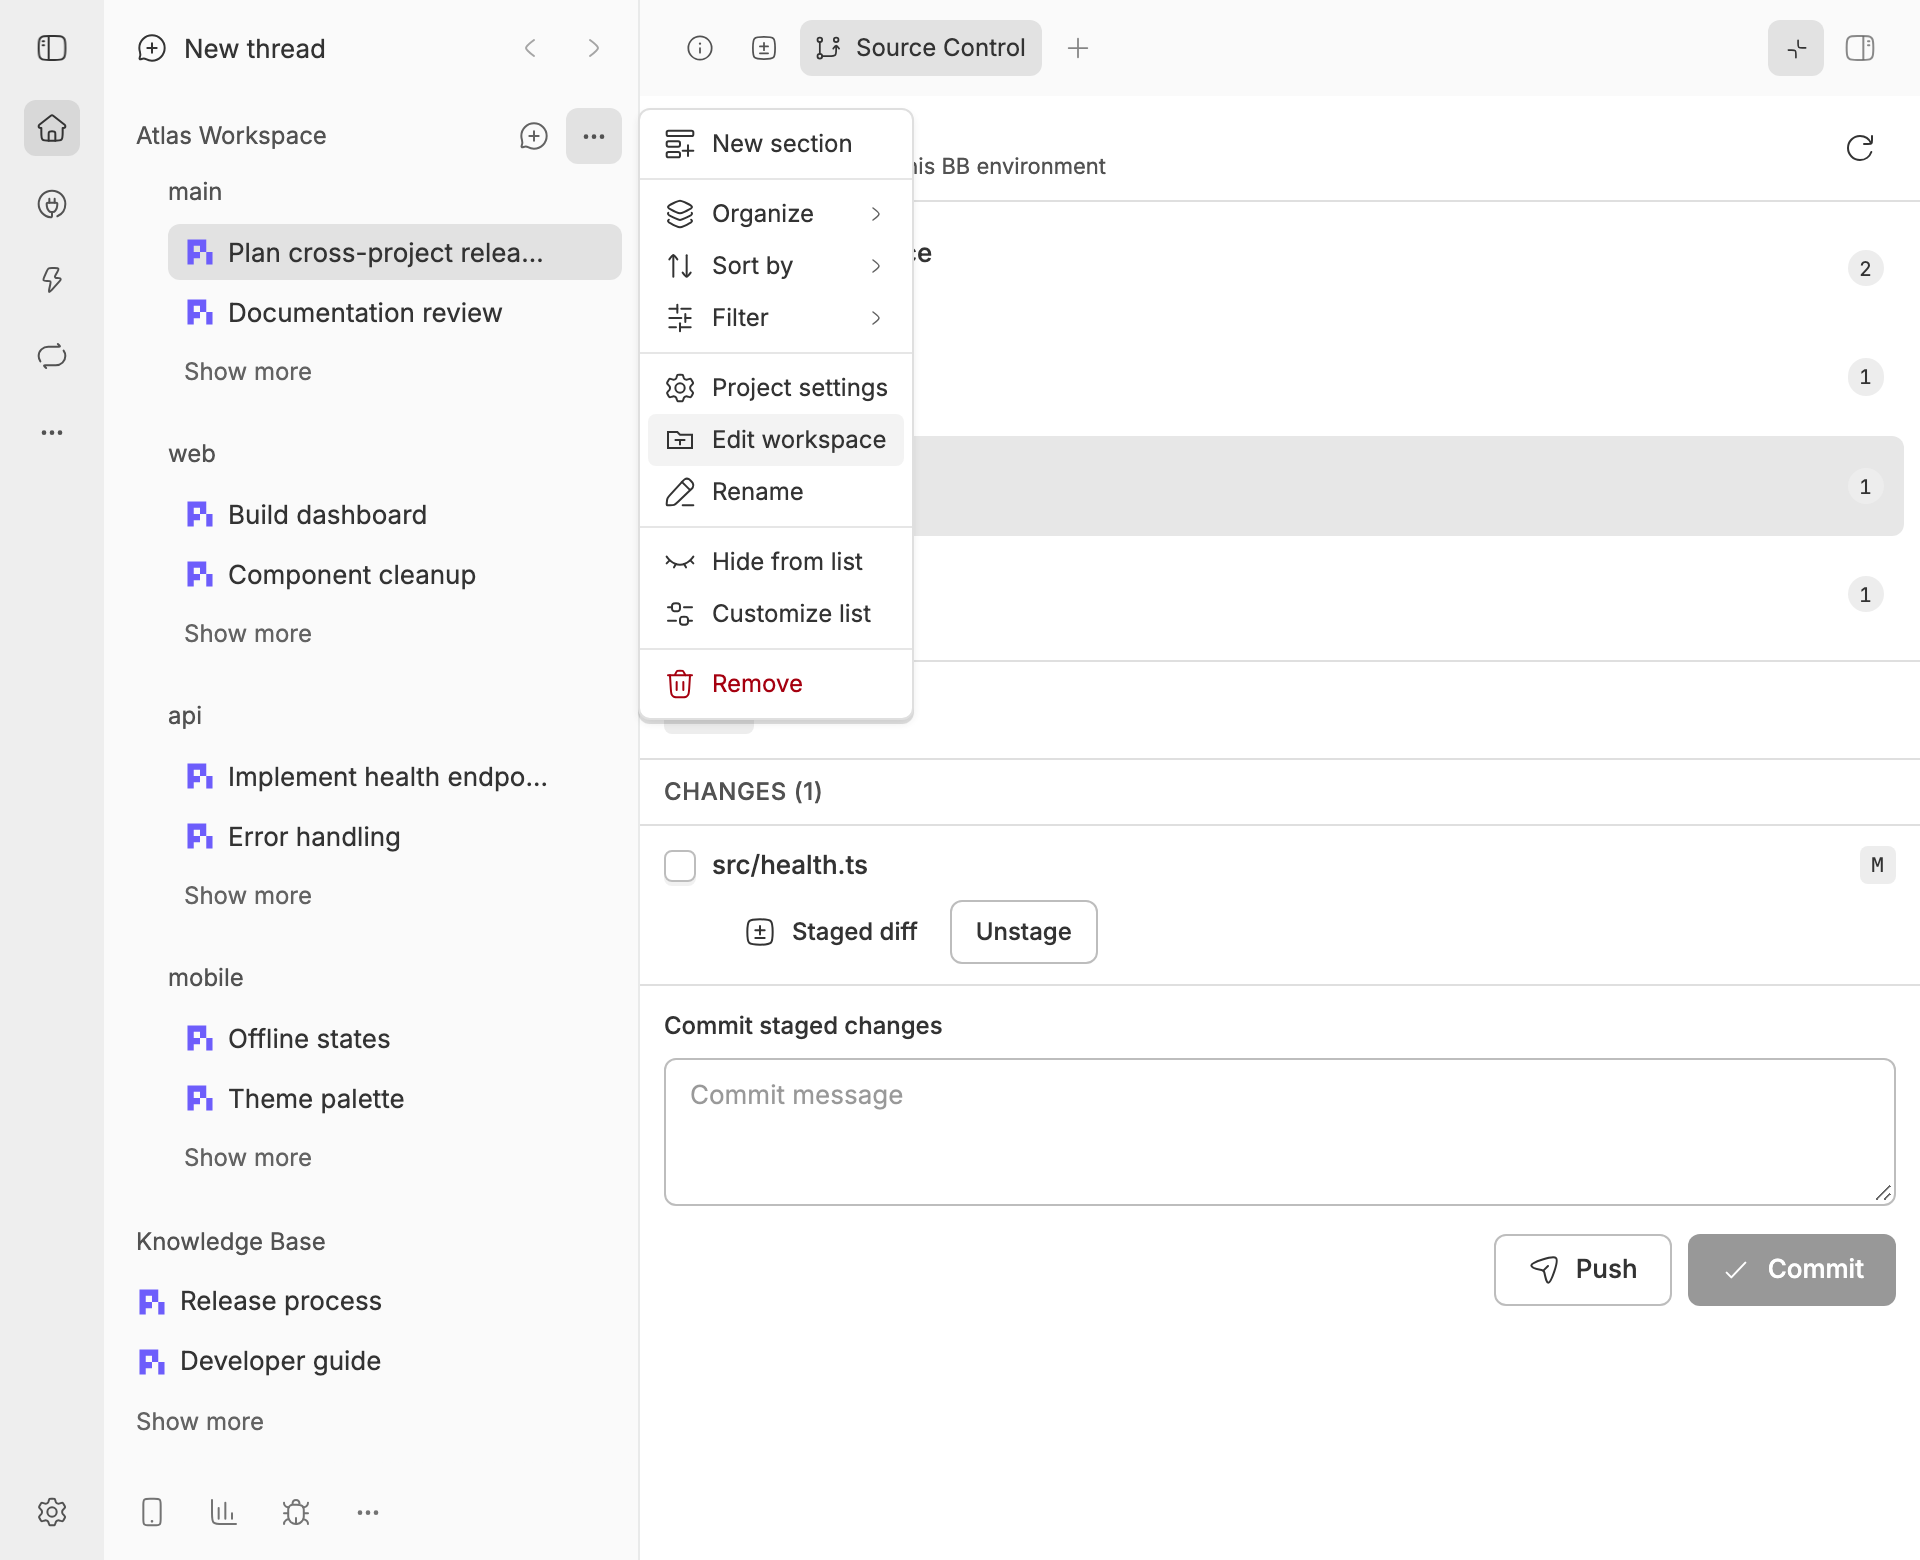Go back with the left arrow

(x=530, y=48)
